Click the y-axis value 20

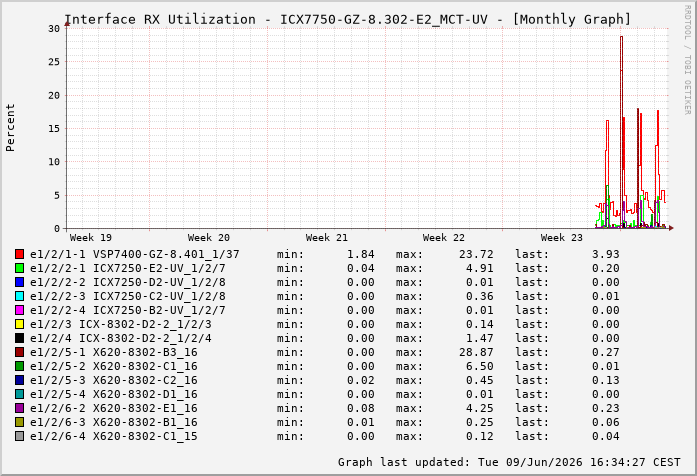click(x=54, y=95)
